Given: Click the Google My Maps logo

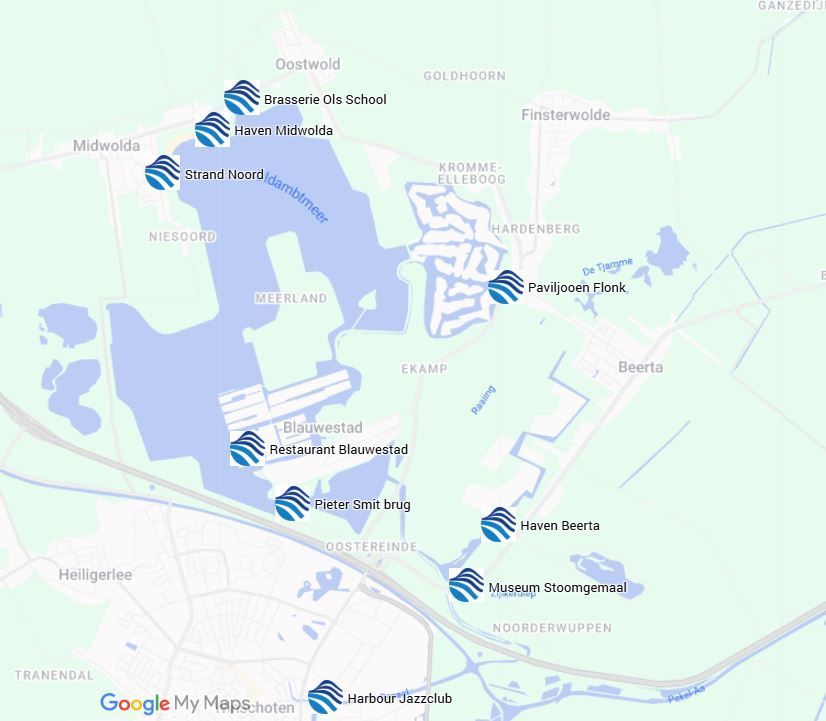Looking at the screenshot, I should 175,704.
